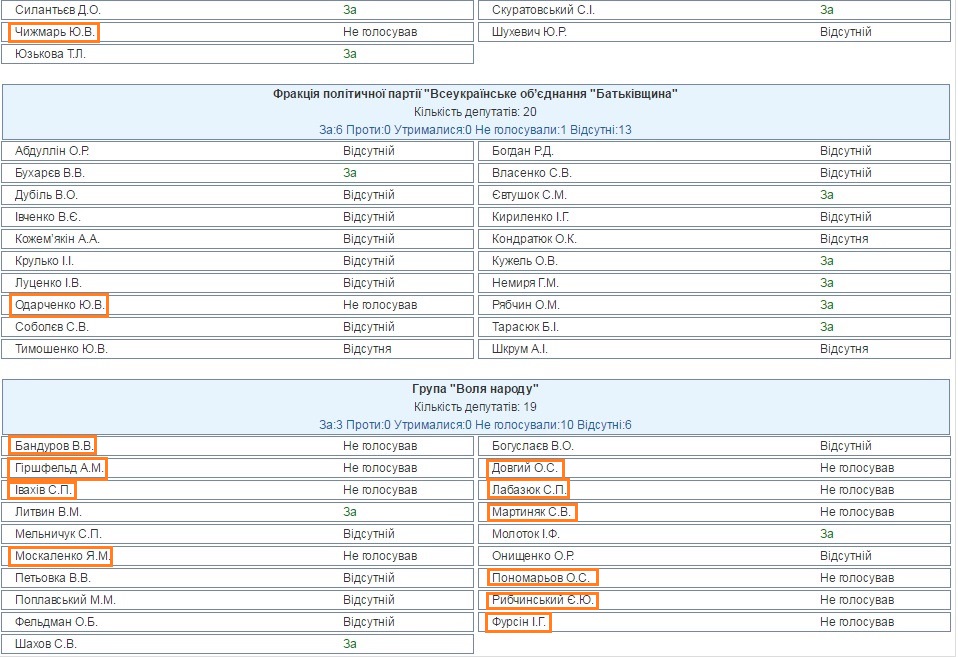Click the Литвин В.М. name cell
Viewport: 958px width, 657px height.
[49, 512]
